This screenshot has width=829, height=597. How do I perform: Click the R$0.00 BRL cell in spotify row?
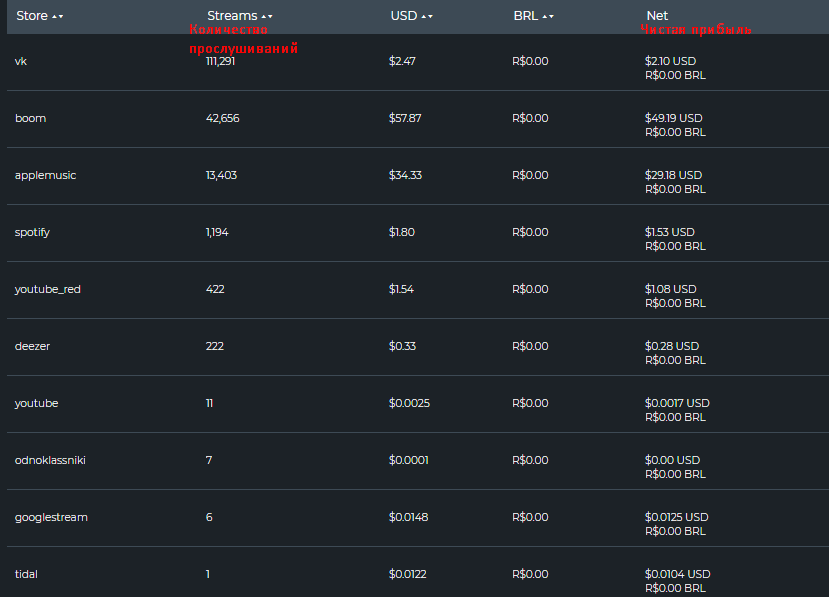point(530,233)
